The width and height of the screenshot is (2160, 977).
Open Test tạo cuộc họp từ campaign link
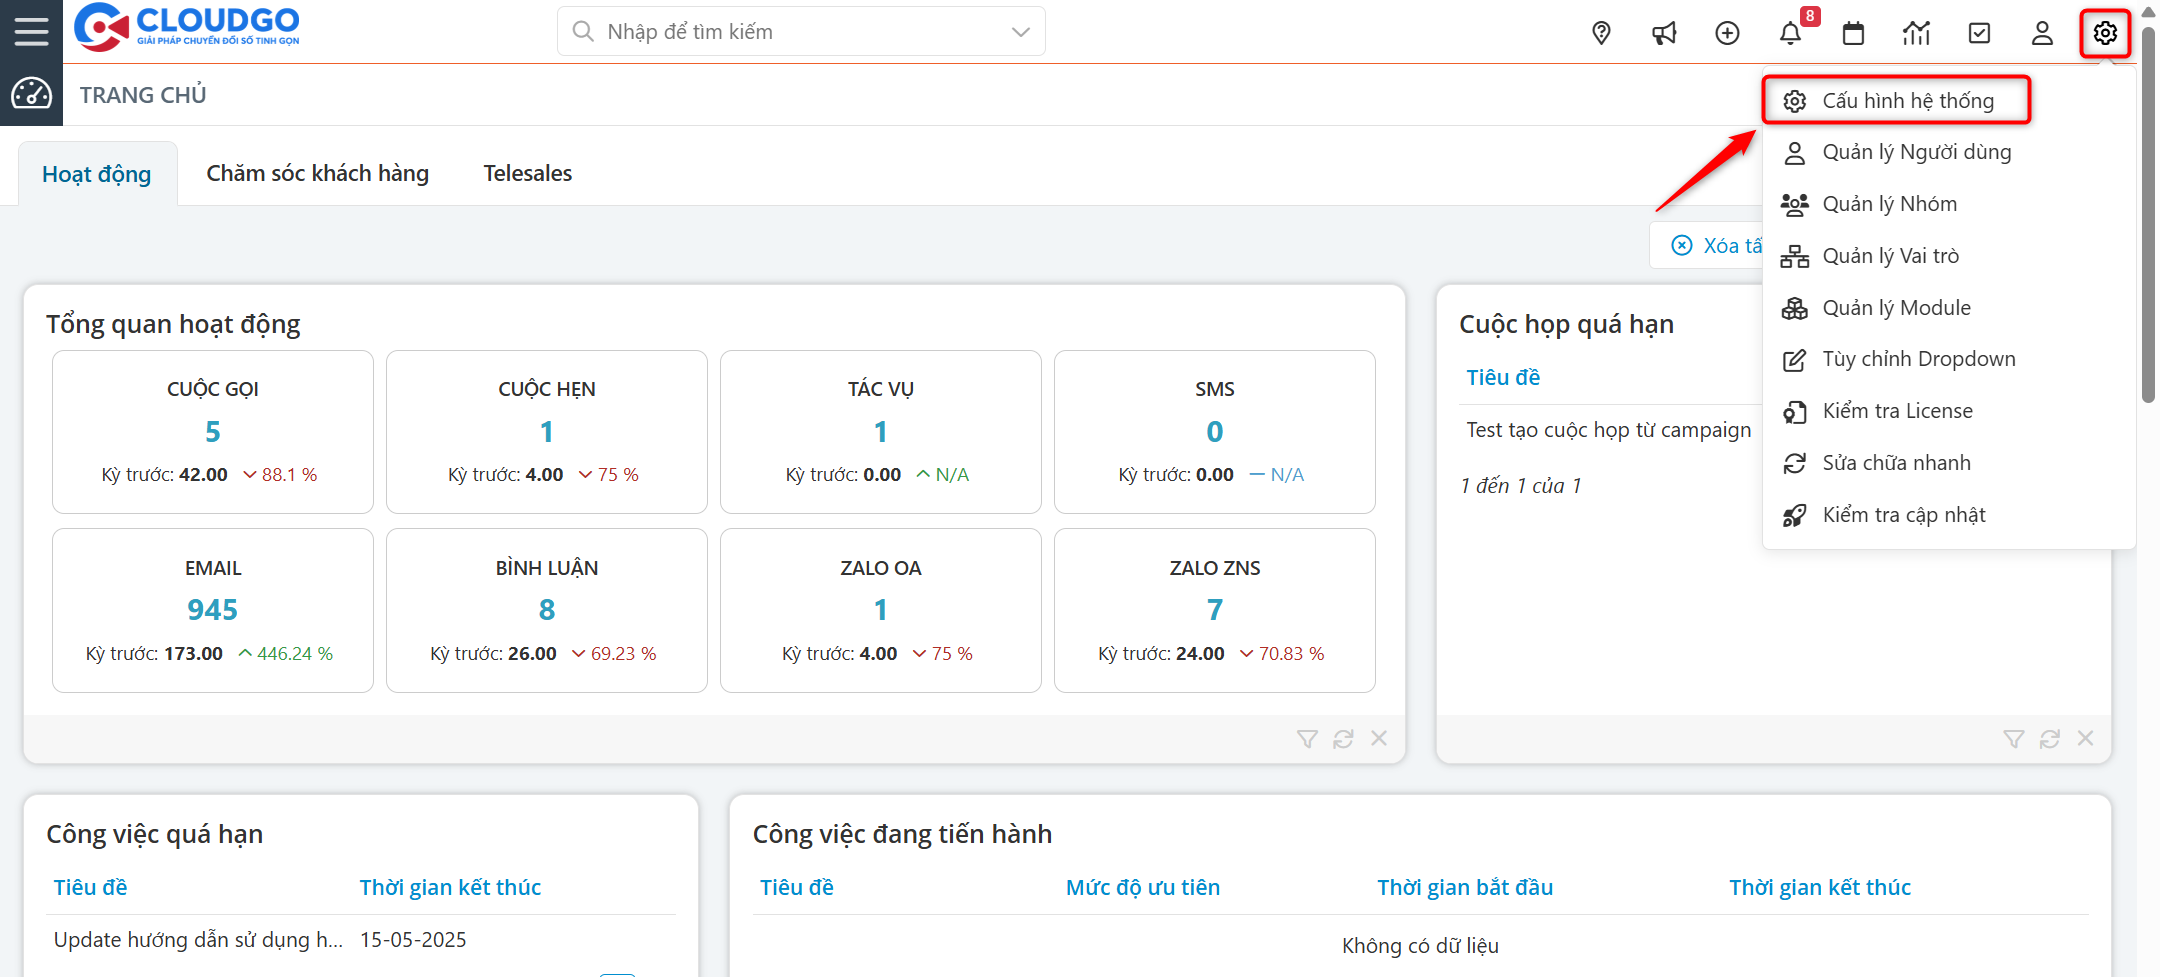[1608, 430]
